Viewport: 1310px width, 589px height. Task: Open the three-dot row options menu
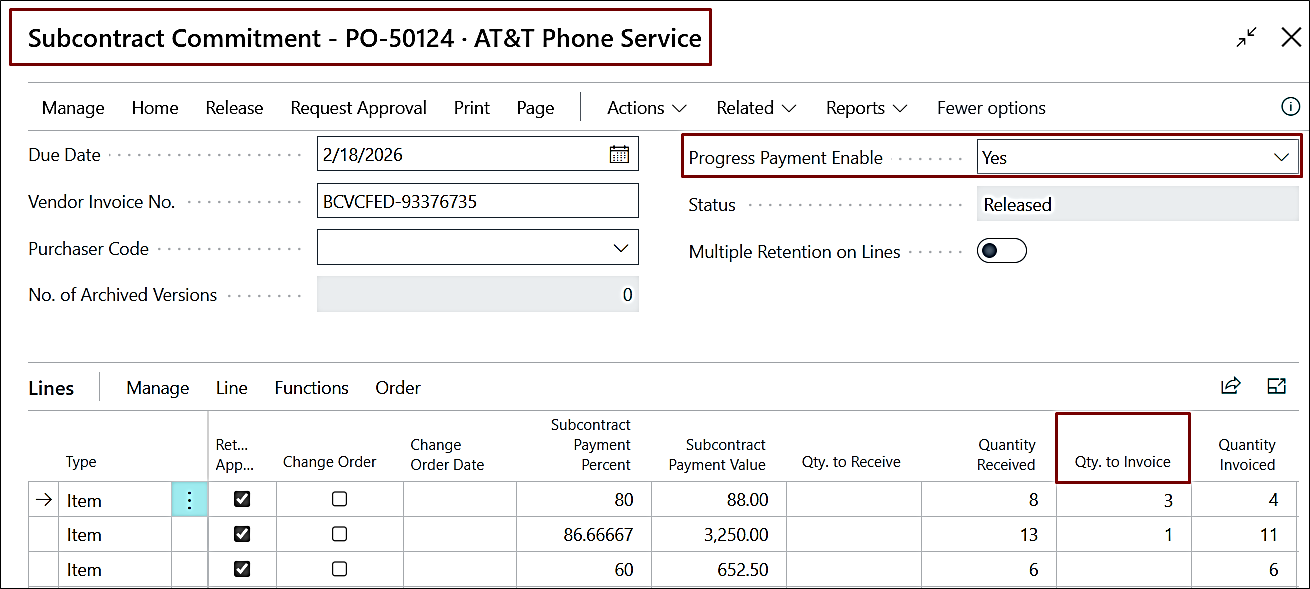190,500
